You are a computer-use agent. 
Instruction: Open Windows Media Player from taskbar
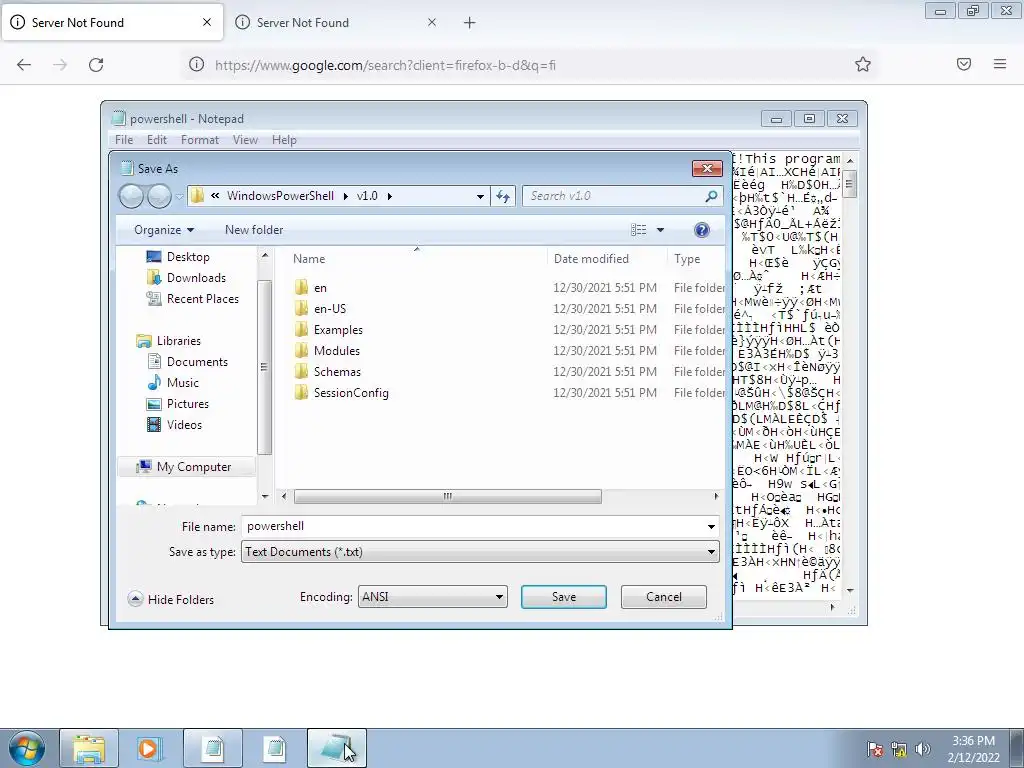pos(150,748)
